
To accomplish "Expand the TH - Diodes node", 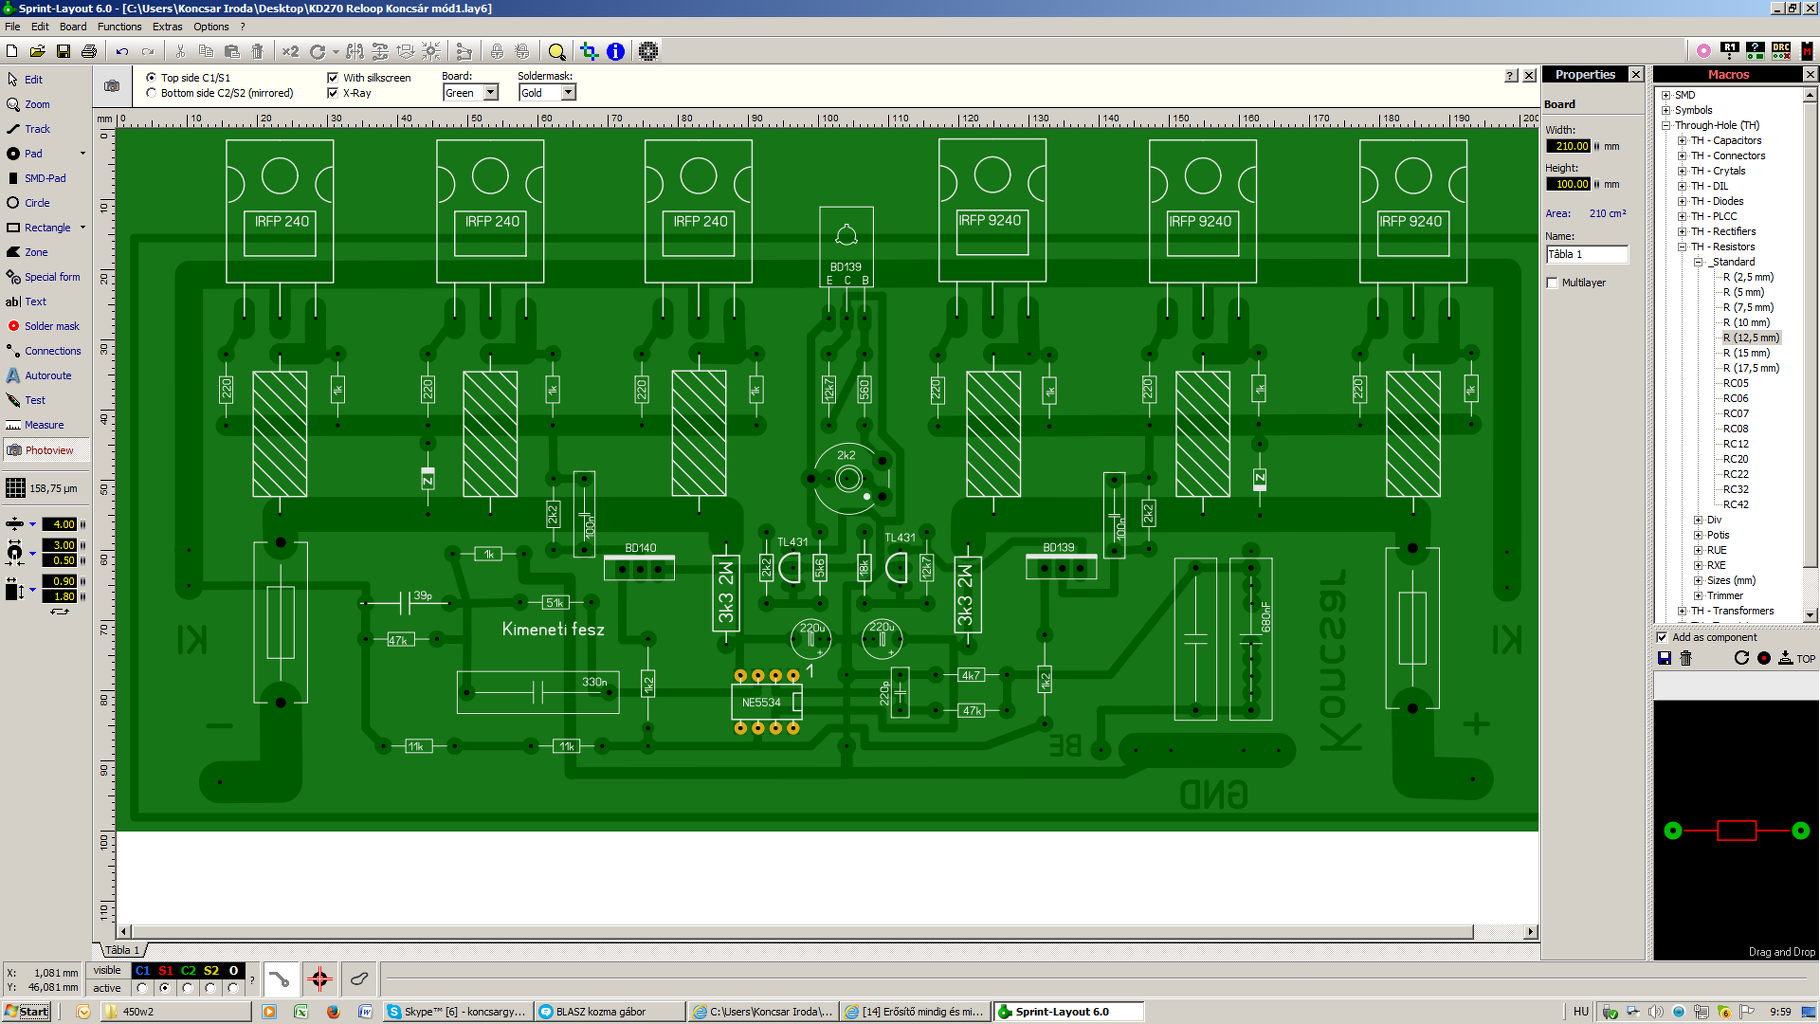I will pos(1682,201).
